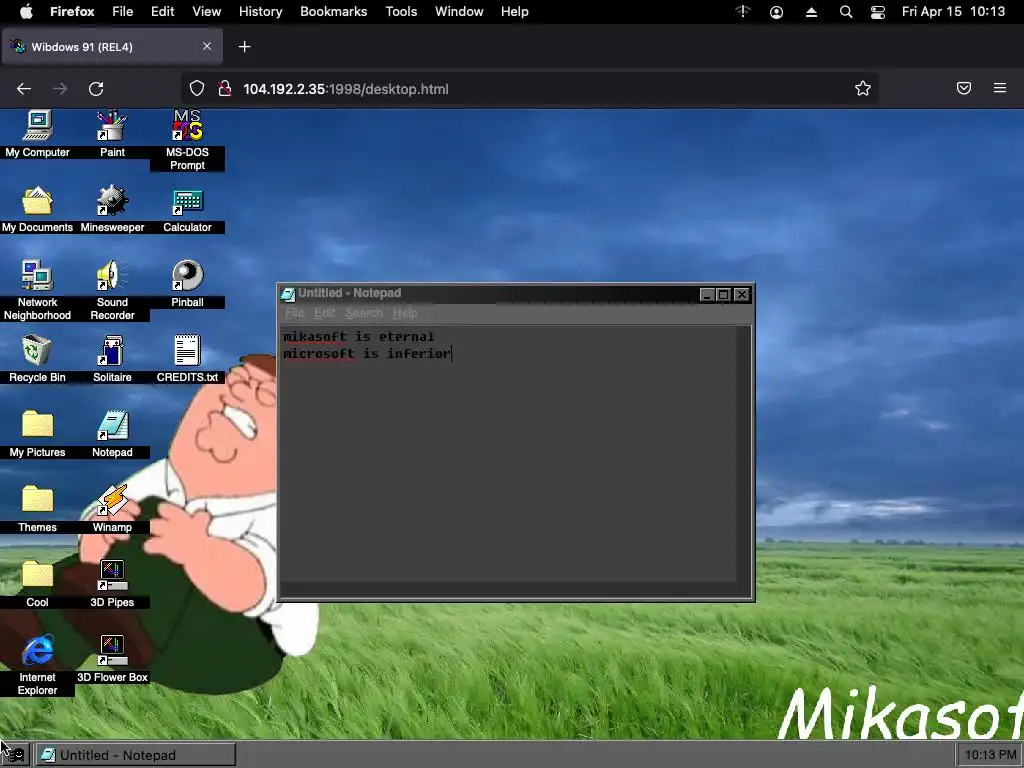Reload the page in Firefox
Viewport: 1024px width, 768px height.
click(96, 89)
